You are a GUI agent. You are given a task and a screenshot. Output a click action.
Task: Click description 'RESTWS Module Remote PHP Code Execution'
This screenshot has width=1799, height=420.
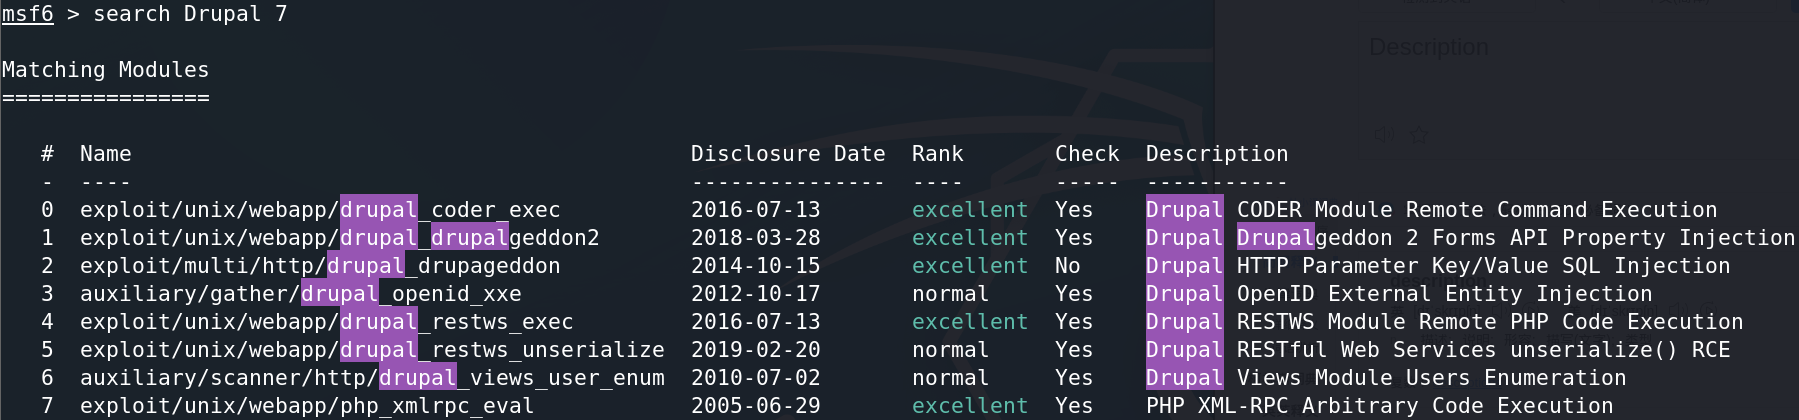[1490, 322]
